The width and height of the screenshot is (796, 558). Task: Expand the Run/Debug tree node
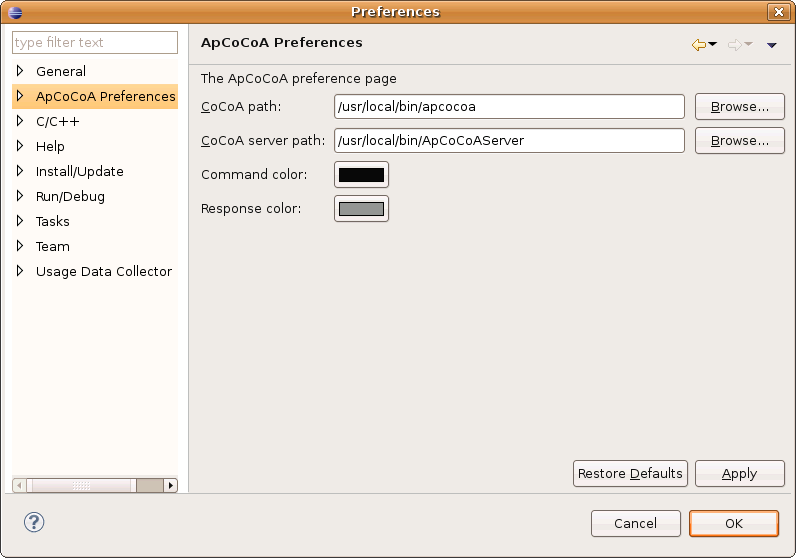tap(20, 195)
